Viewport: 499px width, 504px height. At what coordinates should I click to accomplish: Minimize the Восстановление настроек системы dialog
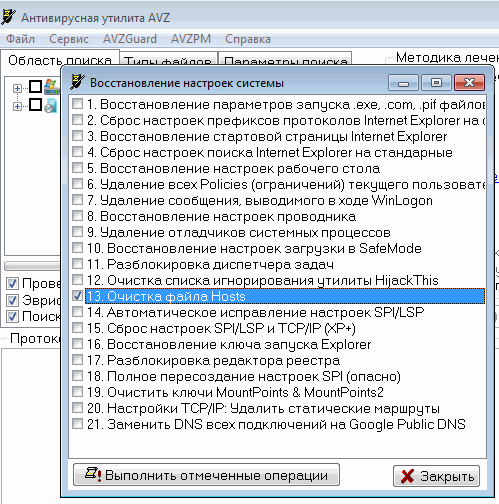403,82
